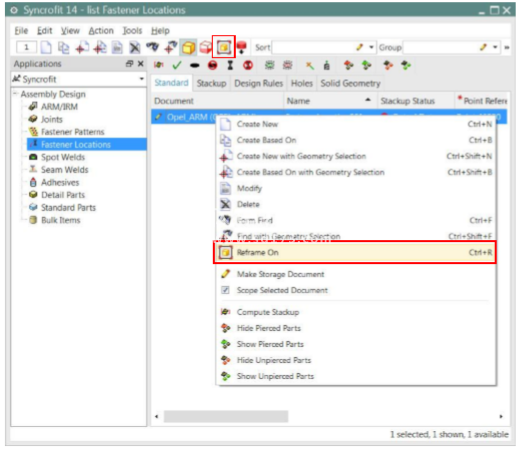Click the Delete X toolbar icon

(x=135, y=48)
